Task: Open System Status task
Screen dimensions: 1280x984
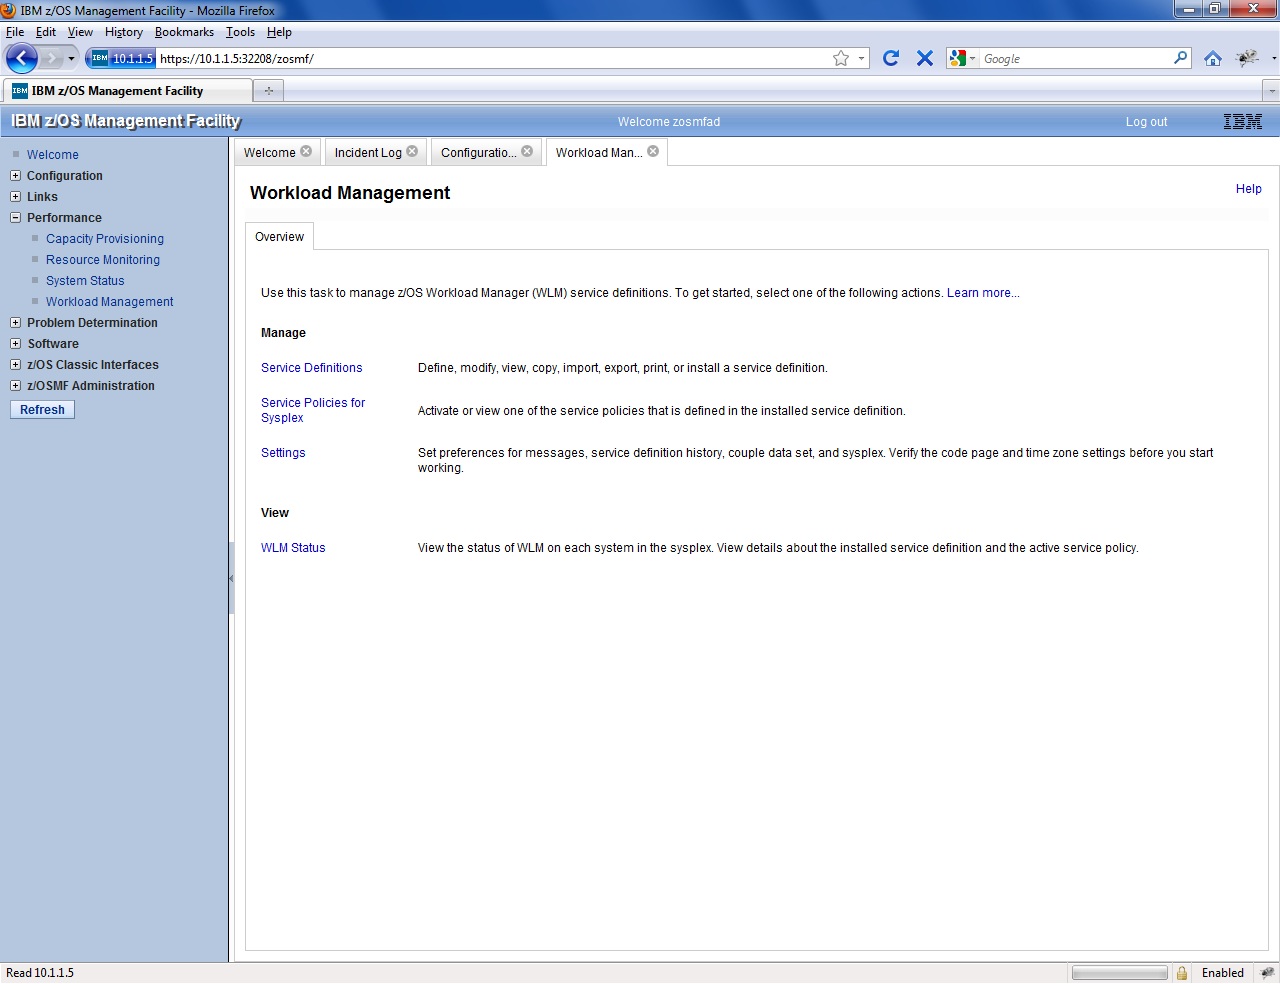Action: pos(85,281)
